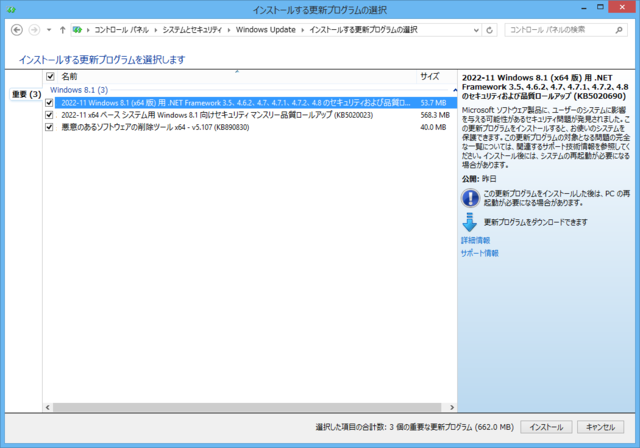Click the horizontal scrollbar left arrow
This screenshot has height=448, width=640.
(48, 407)
